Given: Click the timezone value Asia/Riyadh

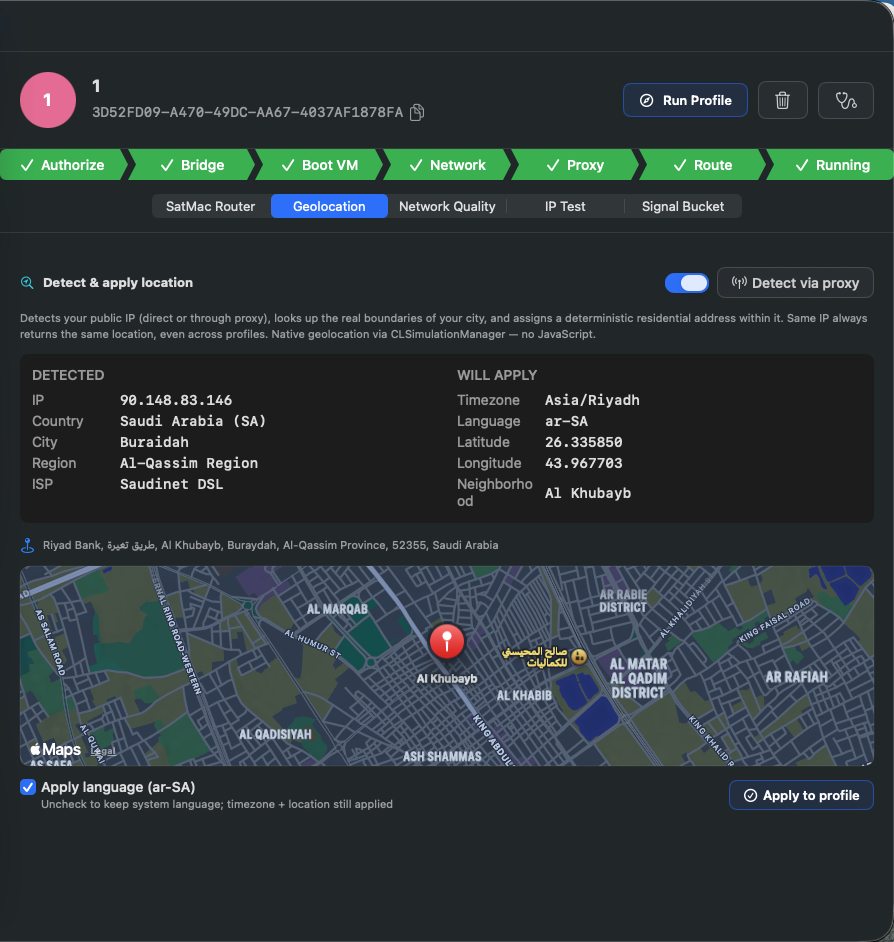Looking at the screenshot, I should coord(592,400).
